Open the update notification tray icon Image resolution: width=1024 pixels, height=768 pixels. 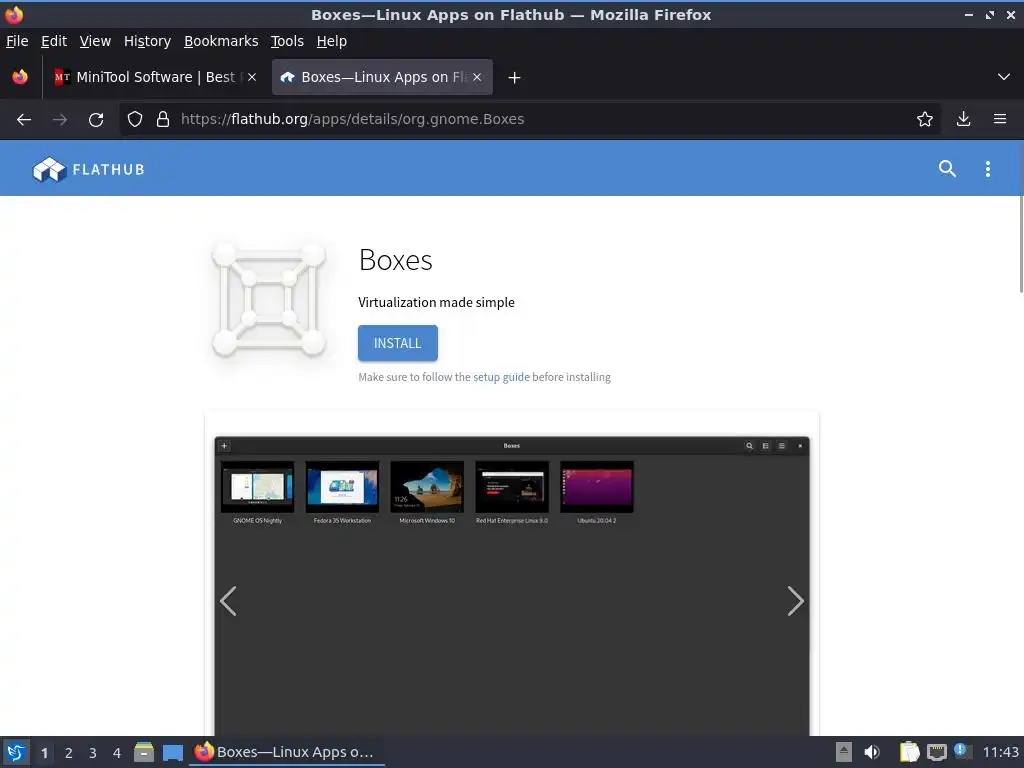[x=962, y=751]
